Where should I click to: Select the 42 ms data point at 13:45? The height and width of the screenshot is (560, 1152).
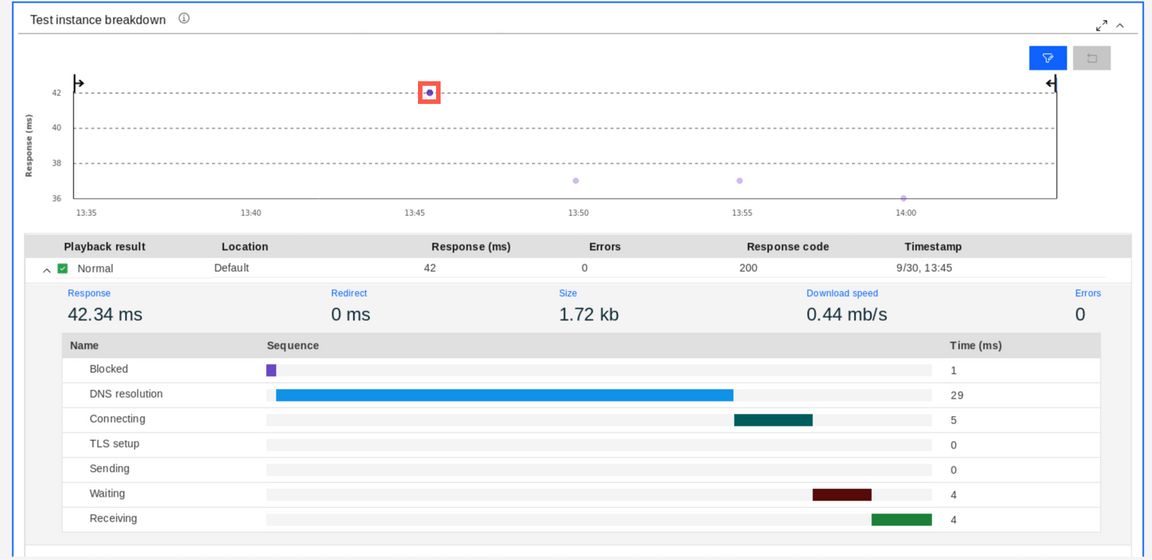pyautogui.click(x=429, y=93)
